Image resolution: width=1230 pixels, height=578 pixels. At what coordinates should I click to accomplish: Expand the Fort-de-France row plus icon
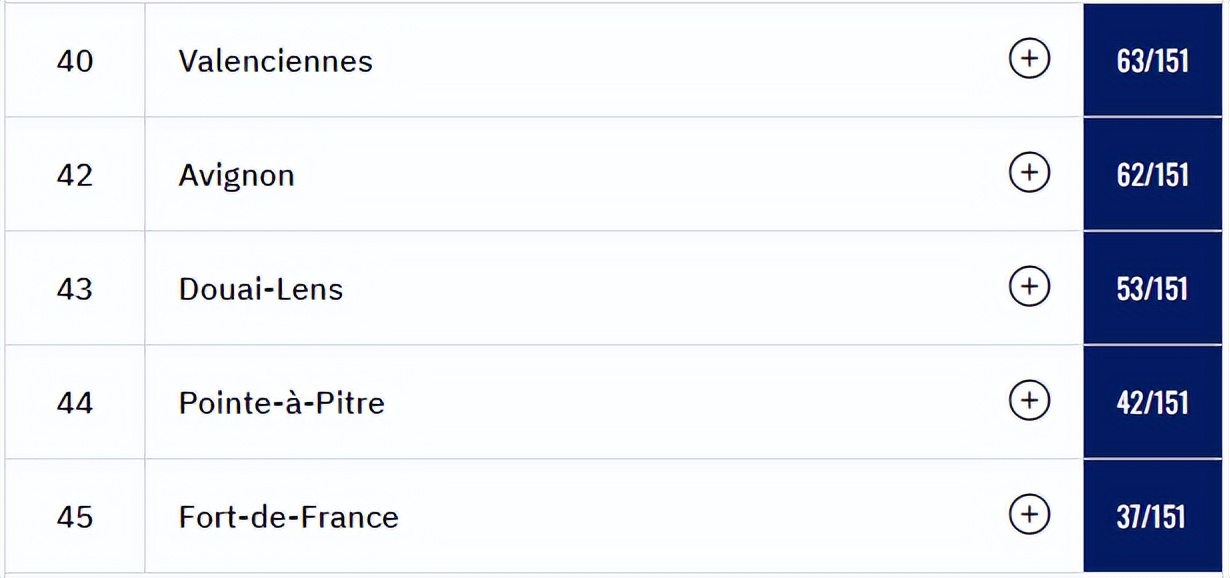tap(1029, 515)
